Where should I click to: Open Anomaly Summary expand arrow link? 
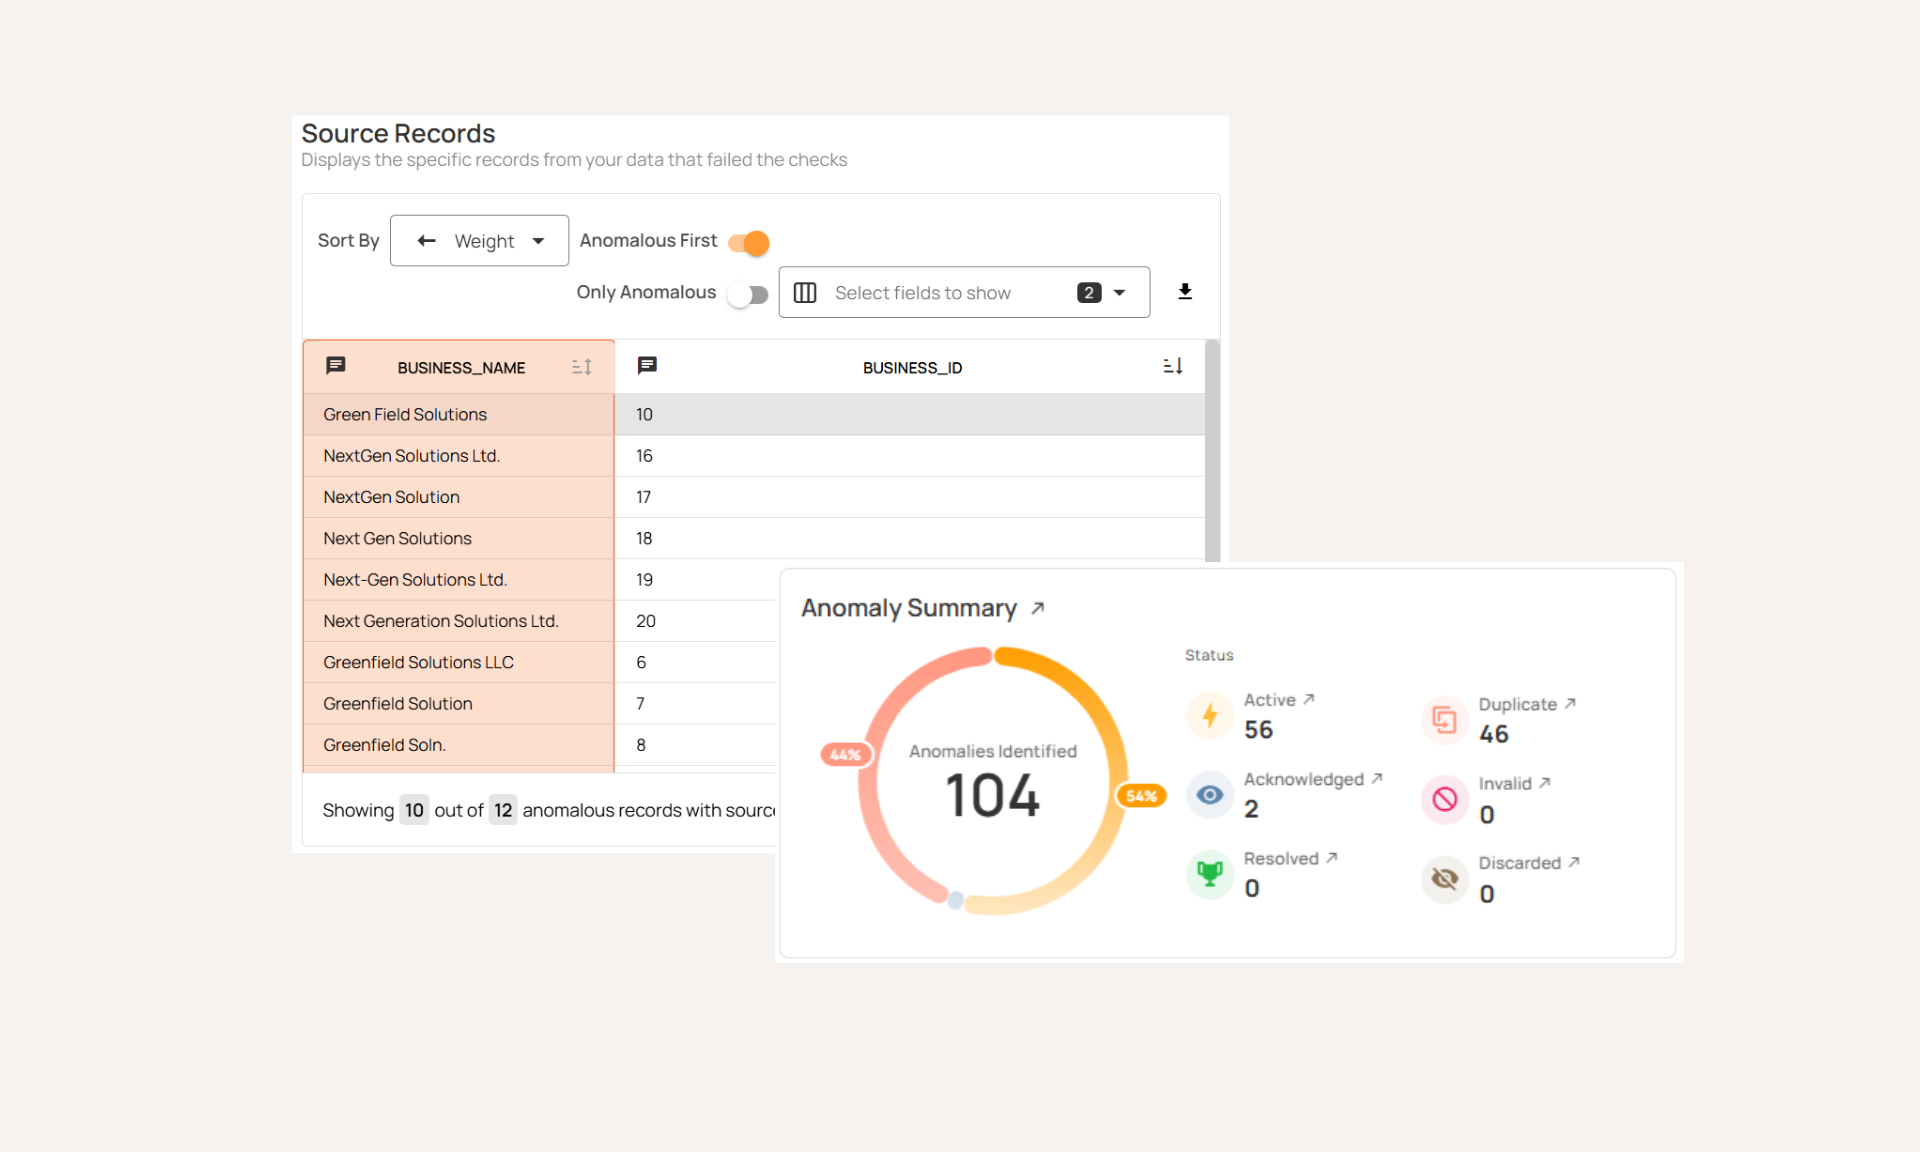1038,608
